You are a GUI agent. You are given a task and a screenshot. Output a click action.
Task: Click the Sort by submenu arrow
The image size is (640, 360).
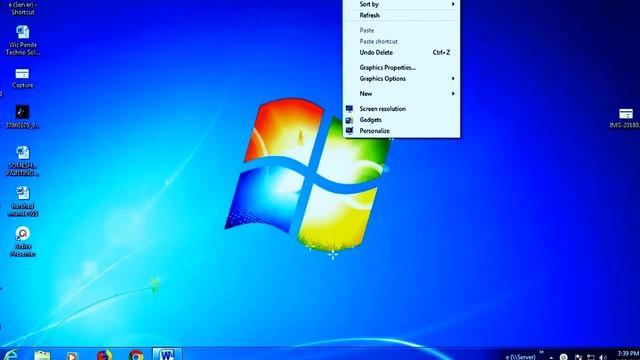pyautogui.click(x=453, y=4)
